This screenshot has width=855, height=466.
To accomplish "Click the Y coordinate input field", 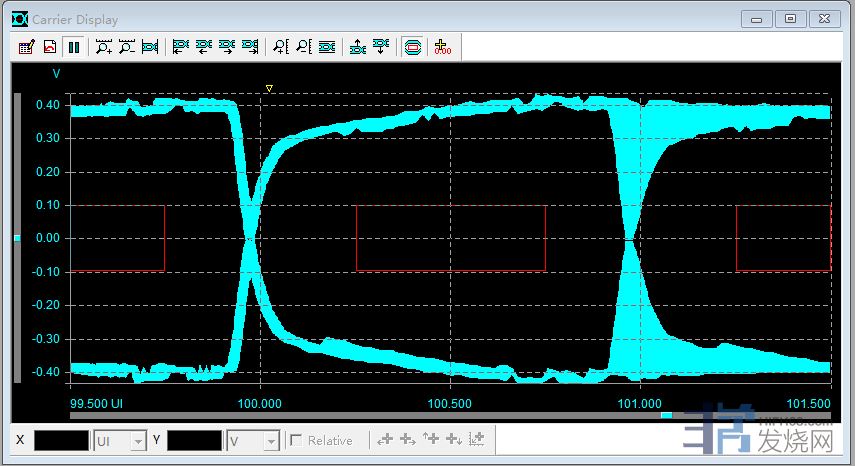I will (x=194, y=440).
